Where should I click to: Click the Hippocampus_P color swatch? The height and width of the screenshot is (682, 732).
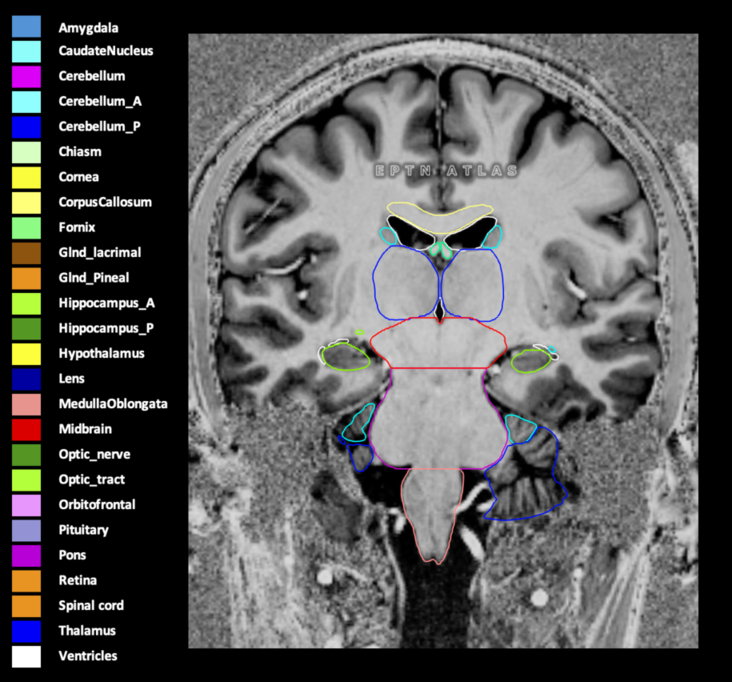[x=26, y=329]
